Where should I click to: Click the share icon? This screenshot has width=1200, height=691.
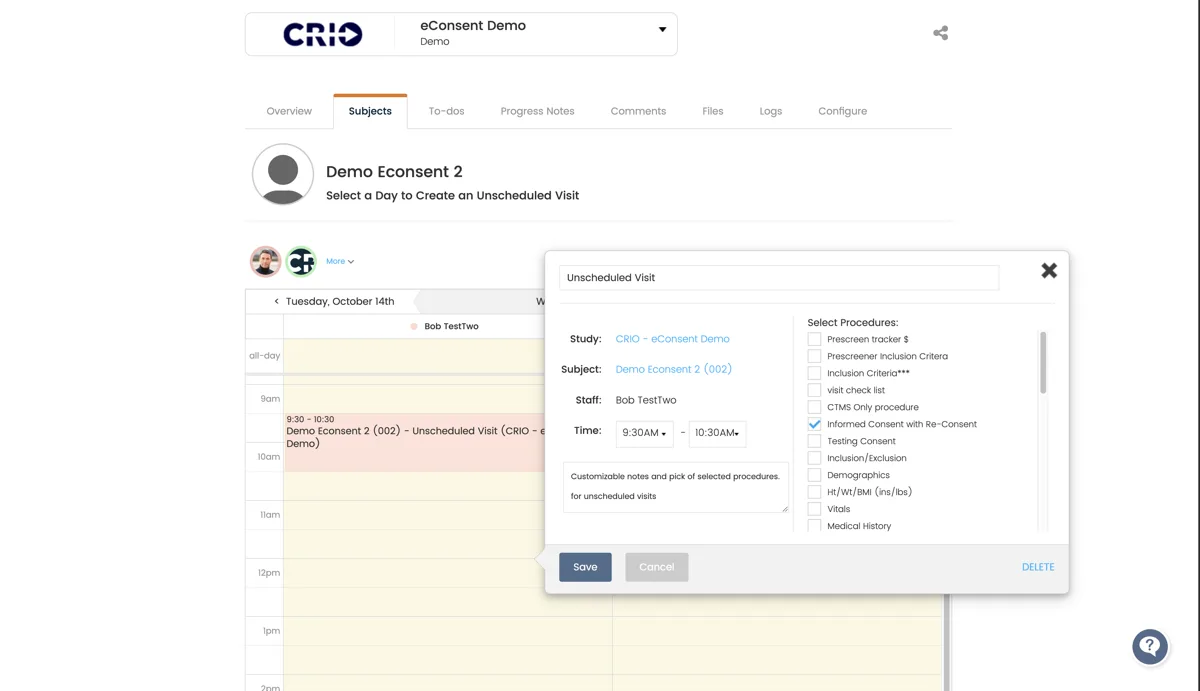pos(939,31)
